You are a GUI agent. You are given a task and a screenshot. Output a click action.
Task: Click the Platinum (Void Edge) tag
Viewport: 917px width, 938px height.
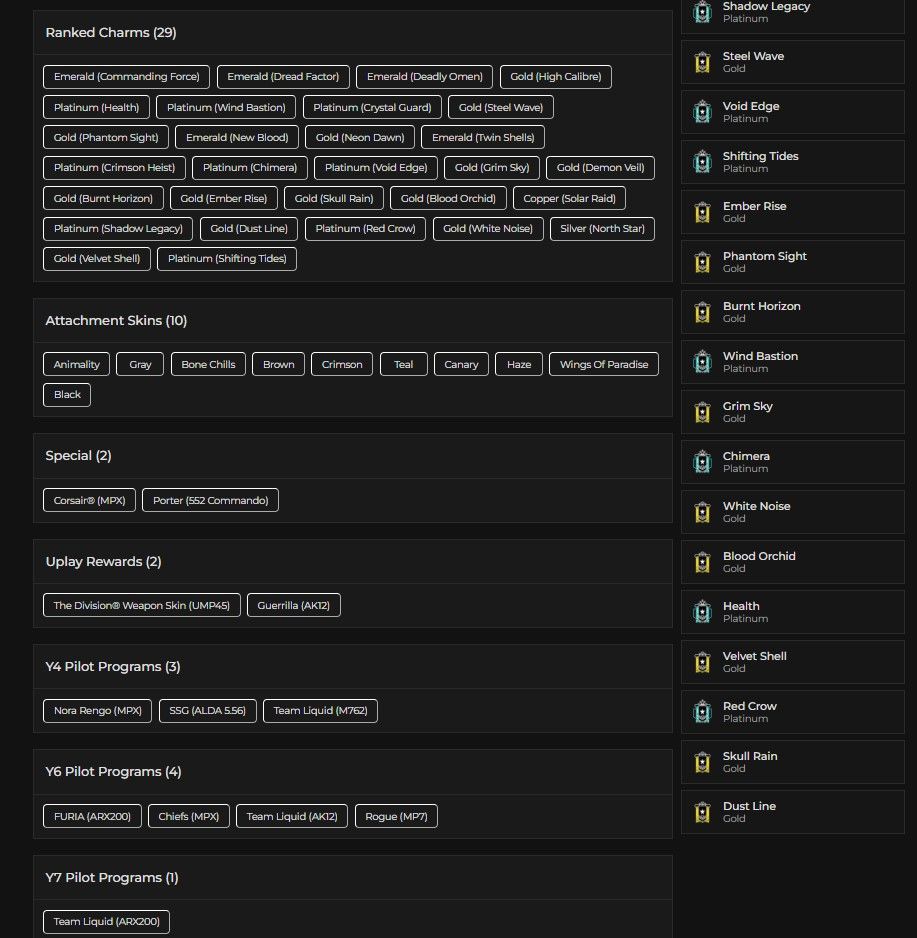coord(376,168)
